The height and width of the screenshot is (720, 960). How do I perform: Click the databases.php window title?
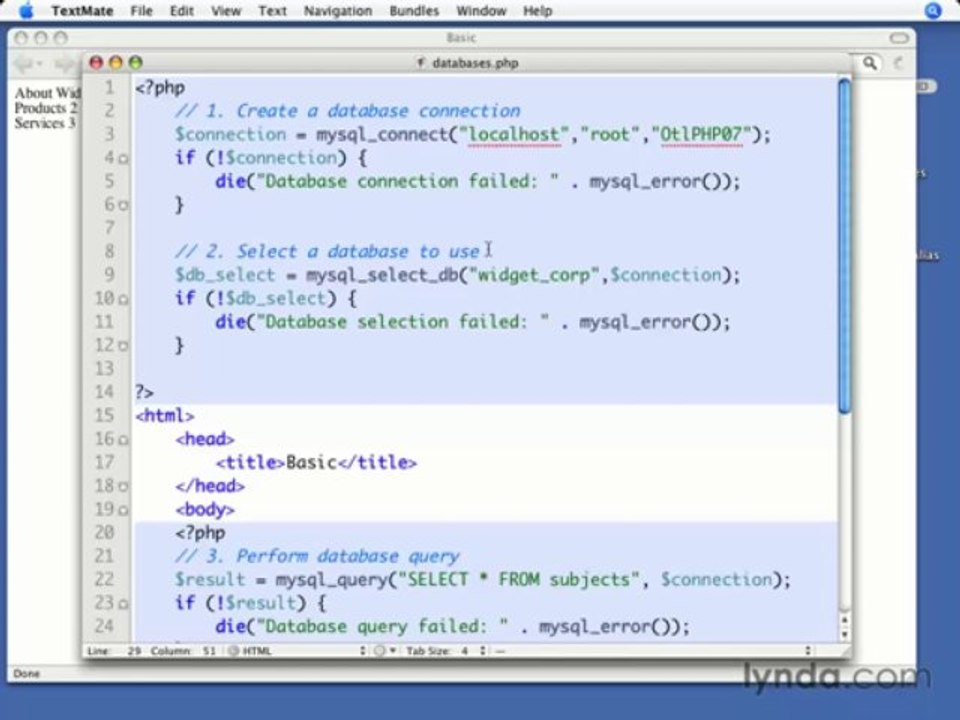pos(475,63)
